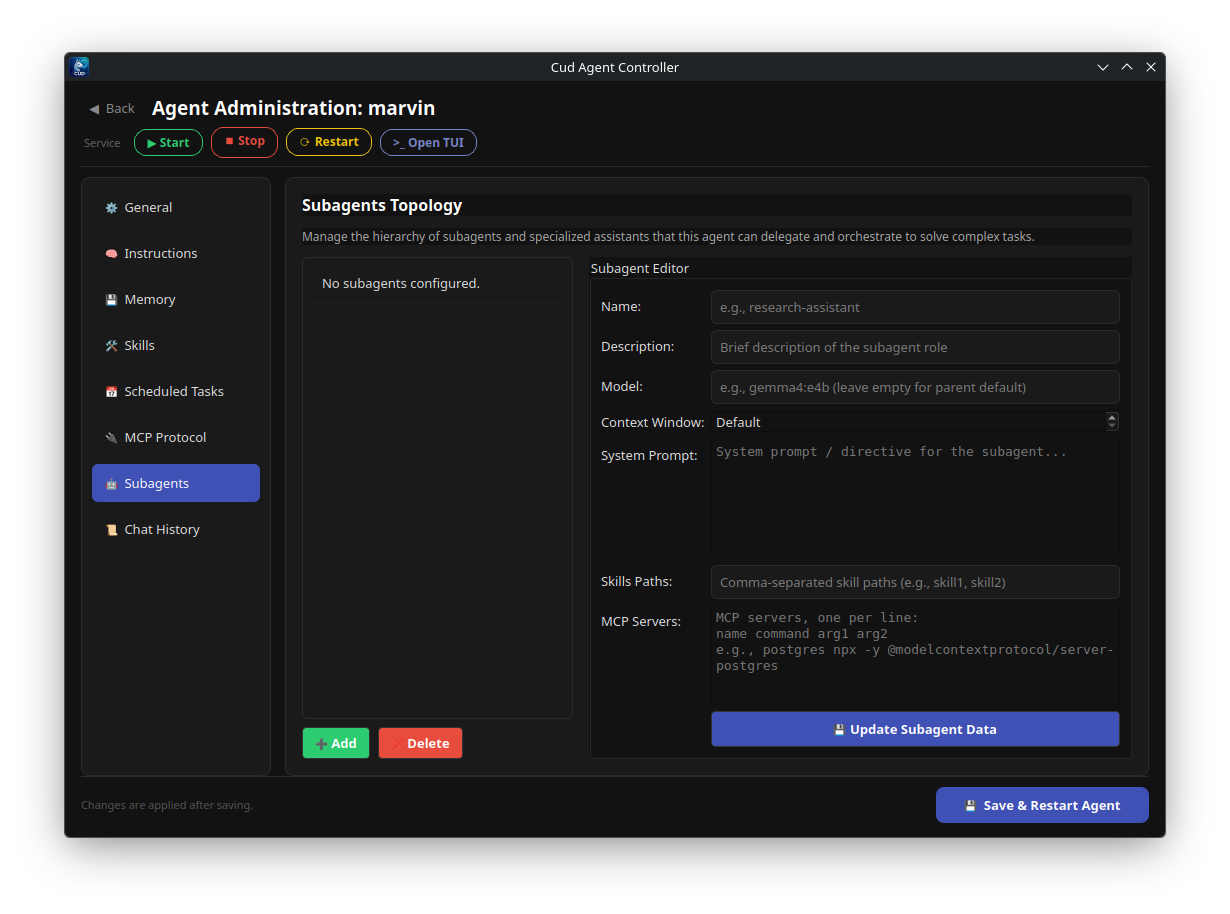Click the 'System Prompt:' label
The image size is (1230, 914).
point(649,455)
